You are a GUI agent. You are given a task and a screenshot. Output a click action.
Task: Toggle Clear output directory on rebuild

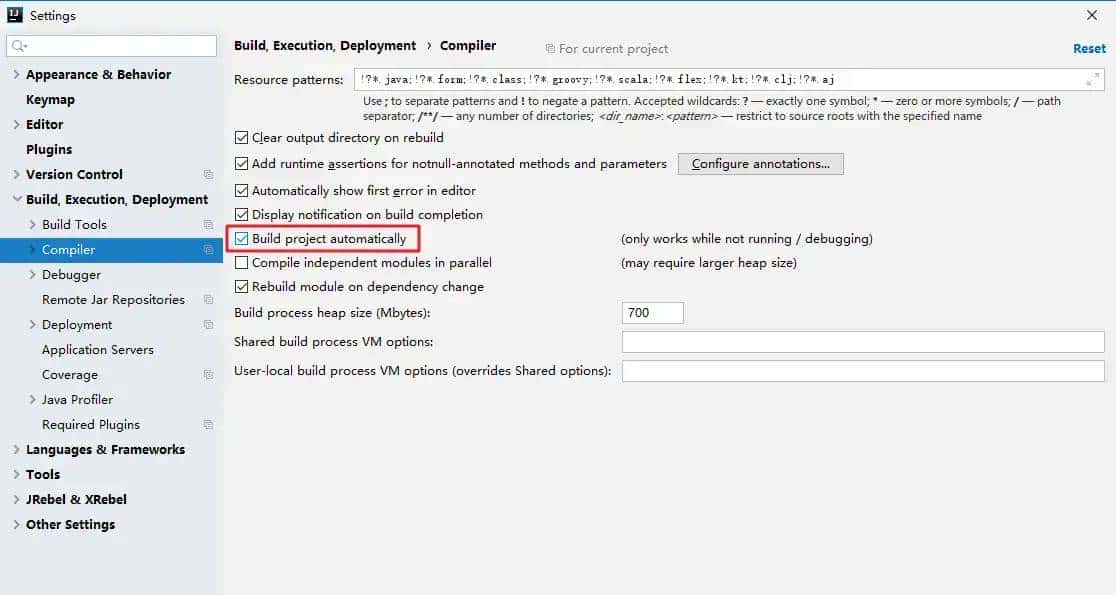pos(241,137)
